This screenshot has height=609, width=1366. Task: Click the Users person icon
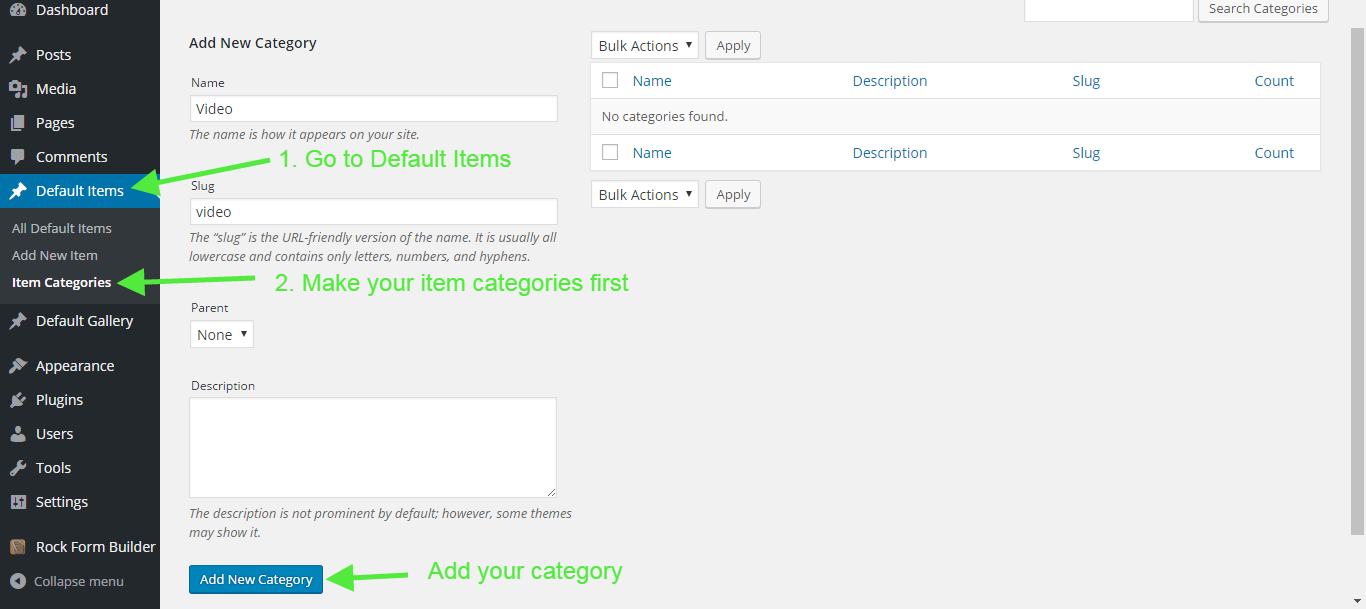(18, 434)
